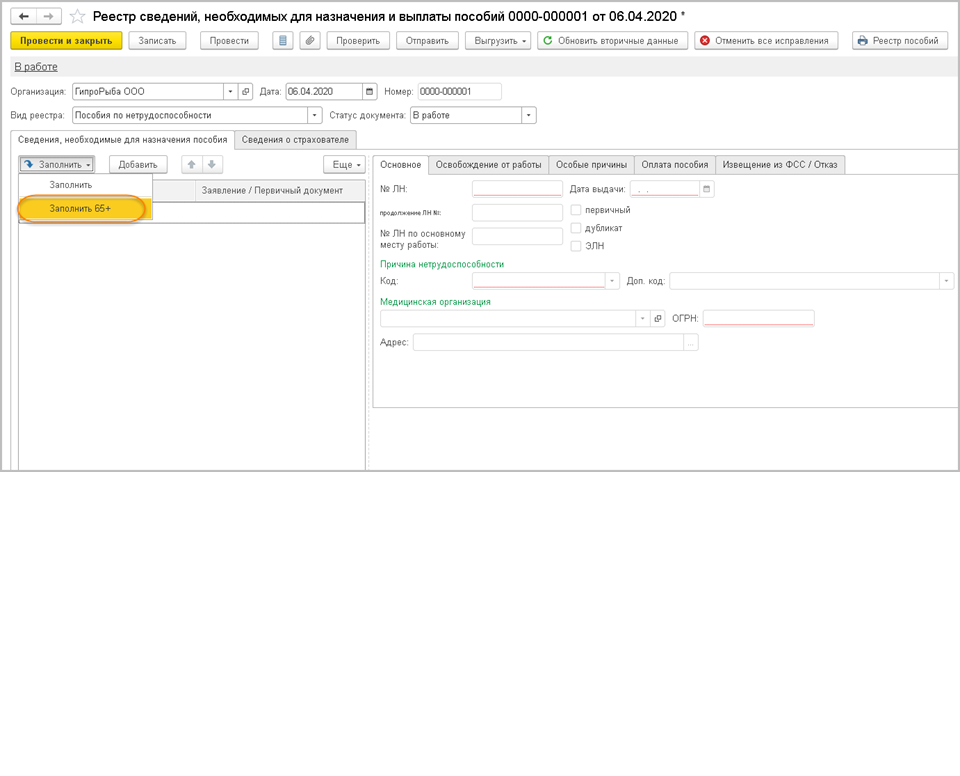
Task: Select Заполнить 65+ menu item
Action: [81, 208]
